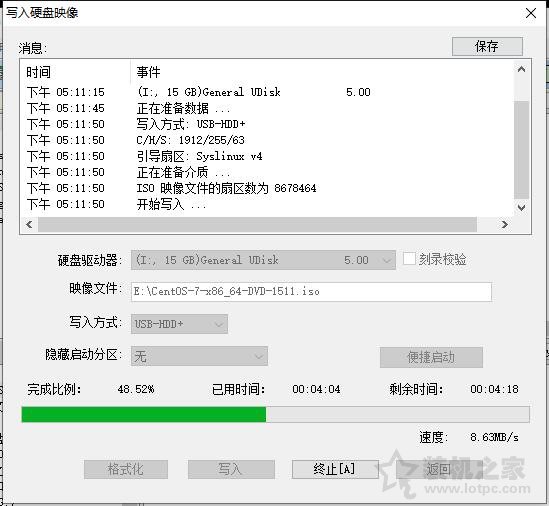549x506 pixels.
Task: Toggle the 刻录校验 checkbox
Action: click(409, 259)
